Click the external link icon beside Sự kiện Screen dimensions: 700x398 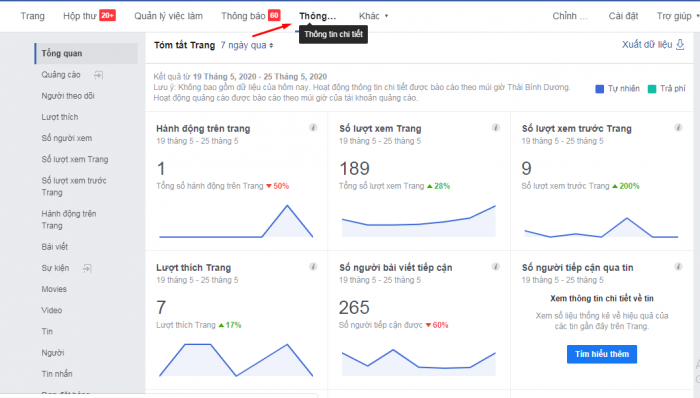tap(88, 268)
